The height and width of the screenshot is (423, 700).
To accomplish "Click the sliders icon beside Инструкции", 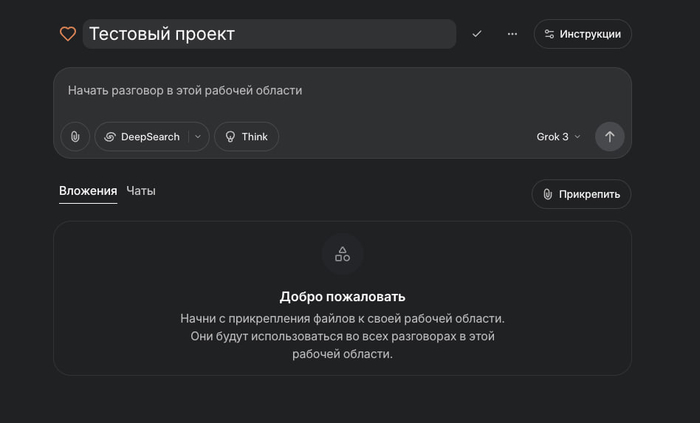I will pos(549,34).
